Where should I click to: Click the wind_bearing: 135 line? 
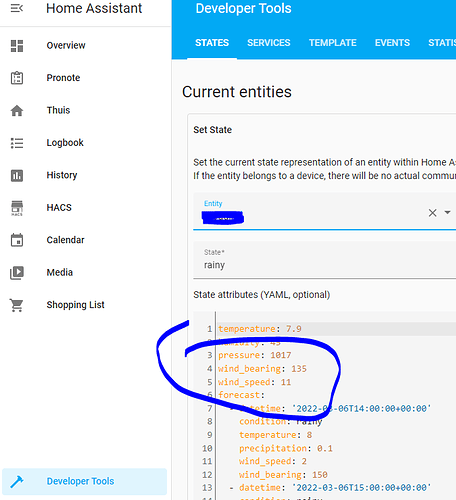click(262, 369)
